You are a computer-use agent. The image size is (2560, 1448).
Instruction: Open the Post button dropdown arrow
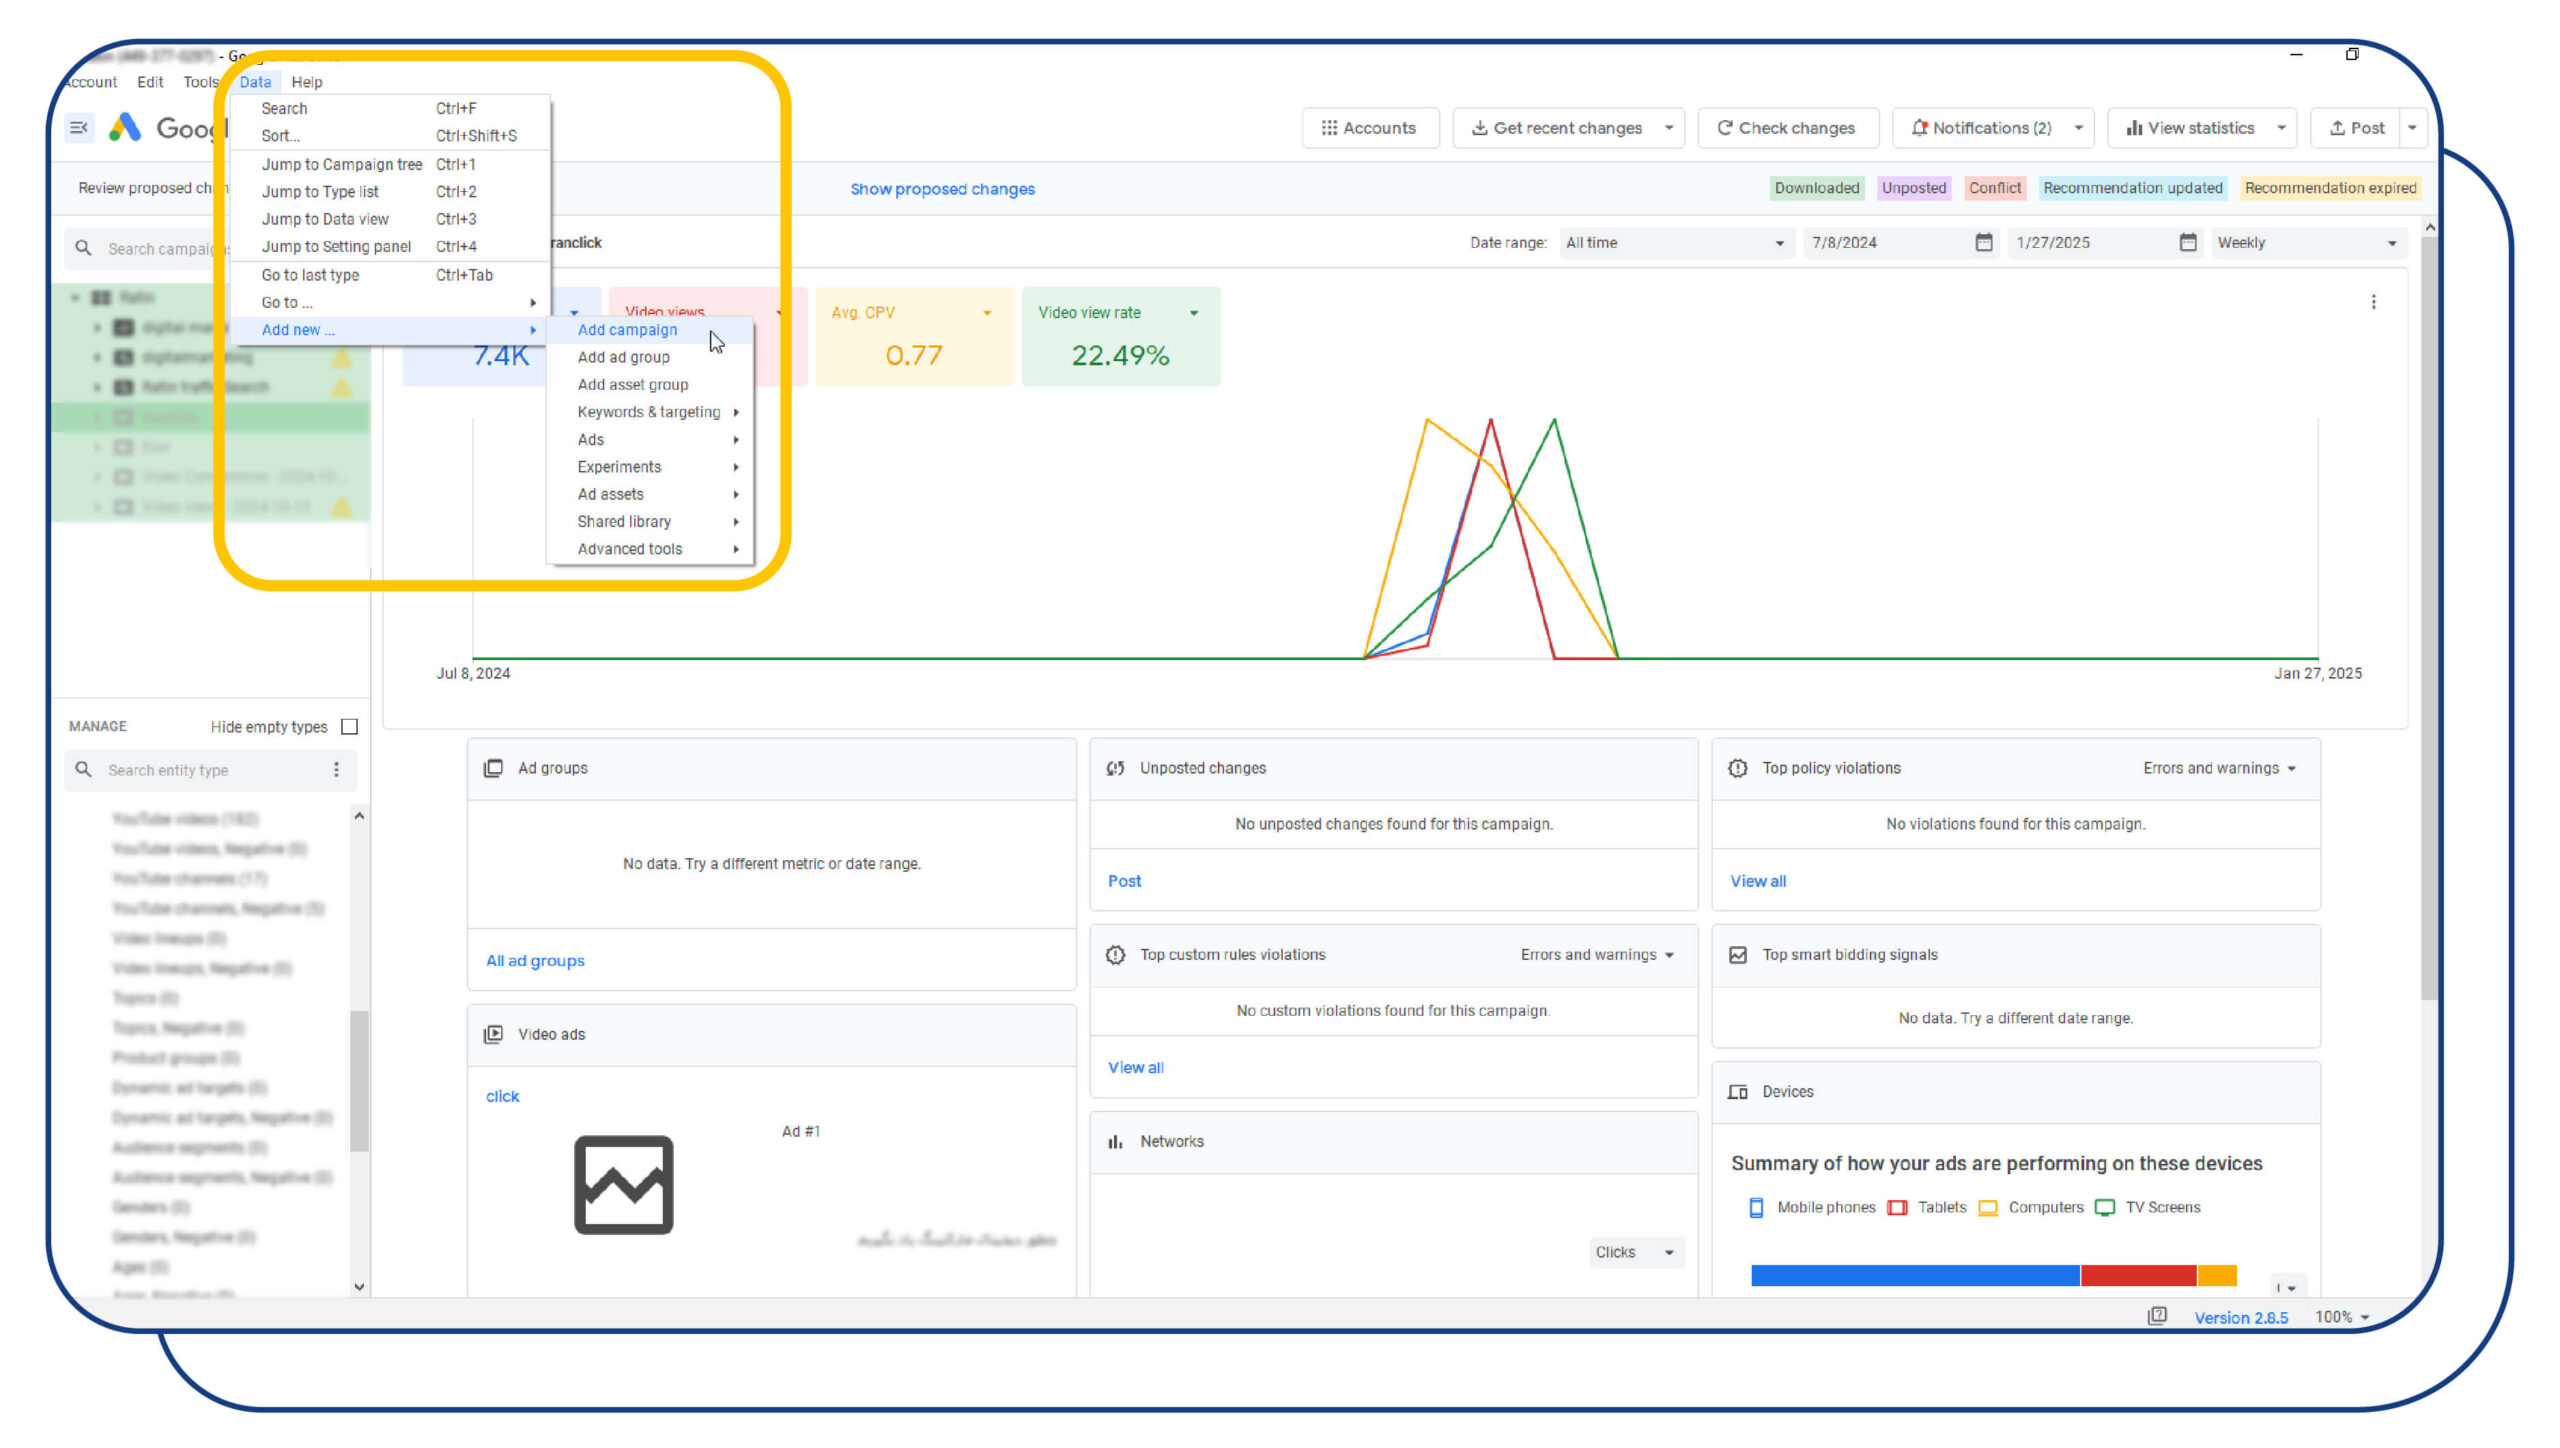(x=2412, y=128)
